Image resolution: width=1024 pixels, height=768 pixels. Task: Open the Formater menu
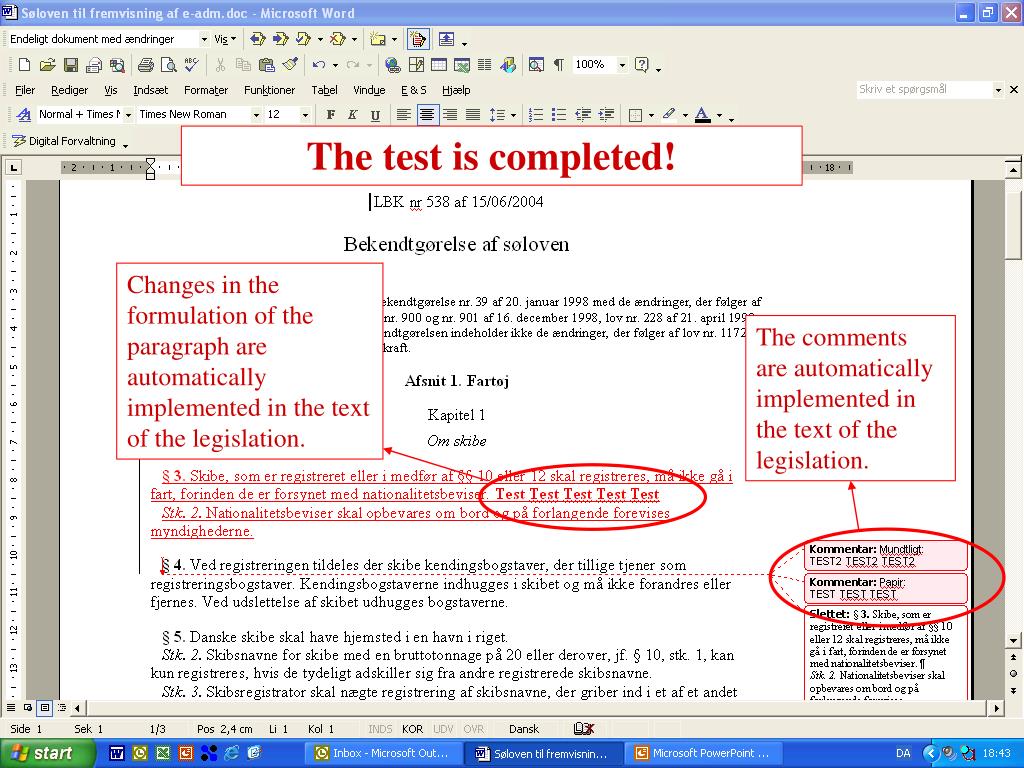[x=206, y=90]
